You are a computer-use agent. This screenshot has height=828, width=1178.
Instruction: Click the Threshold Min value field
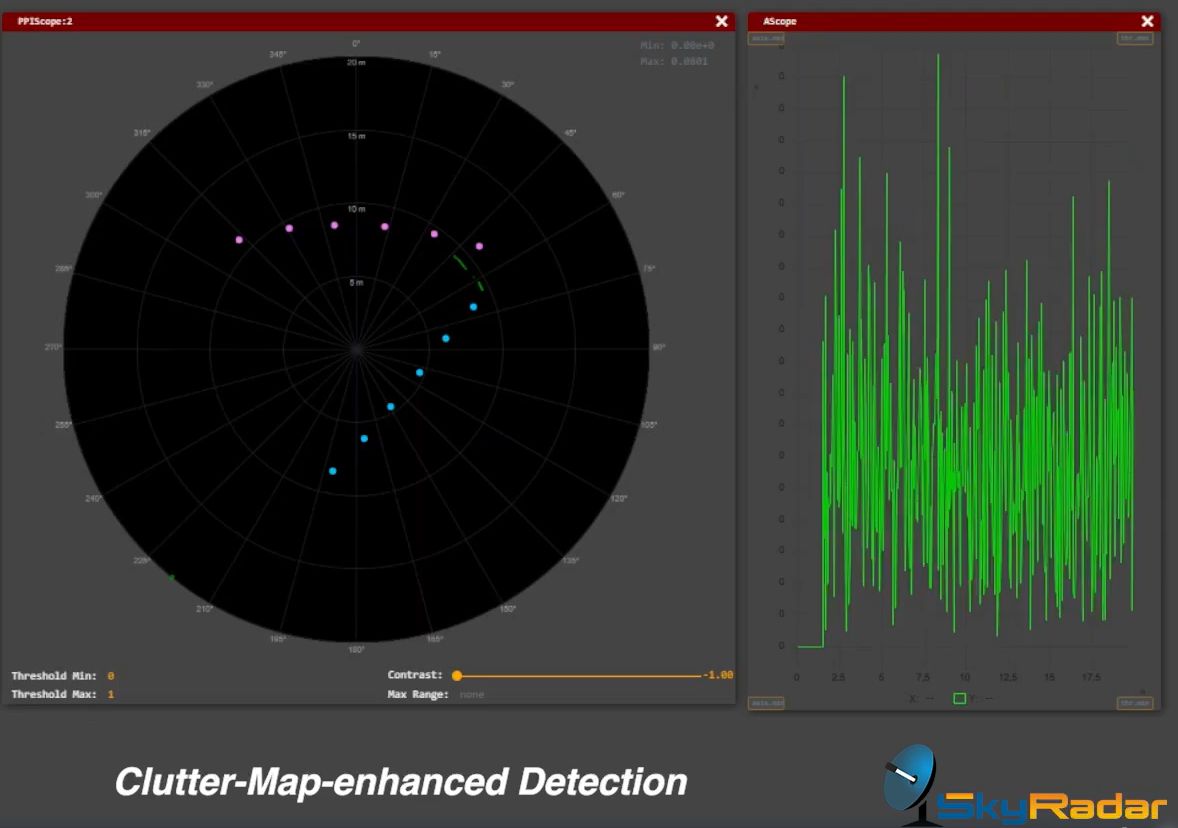pos(111,677)
